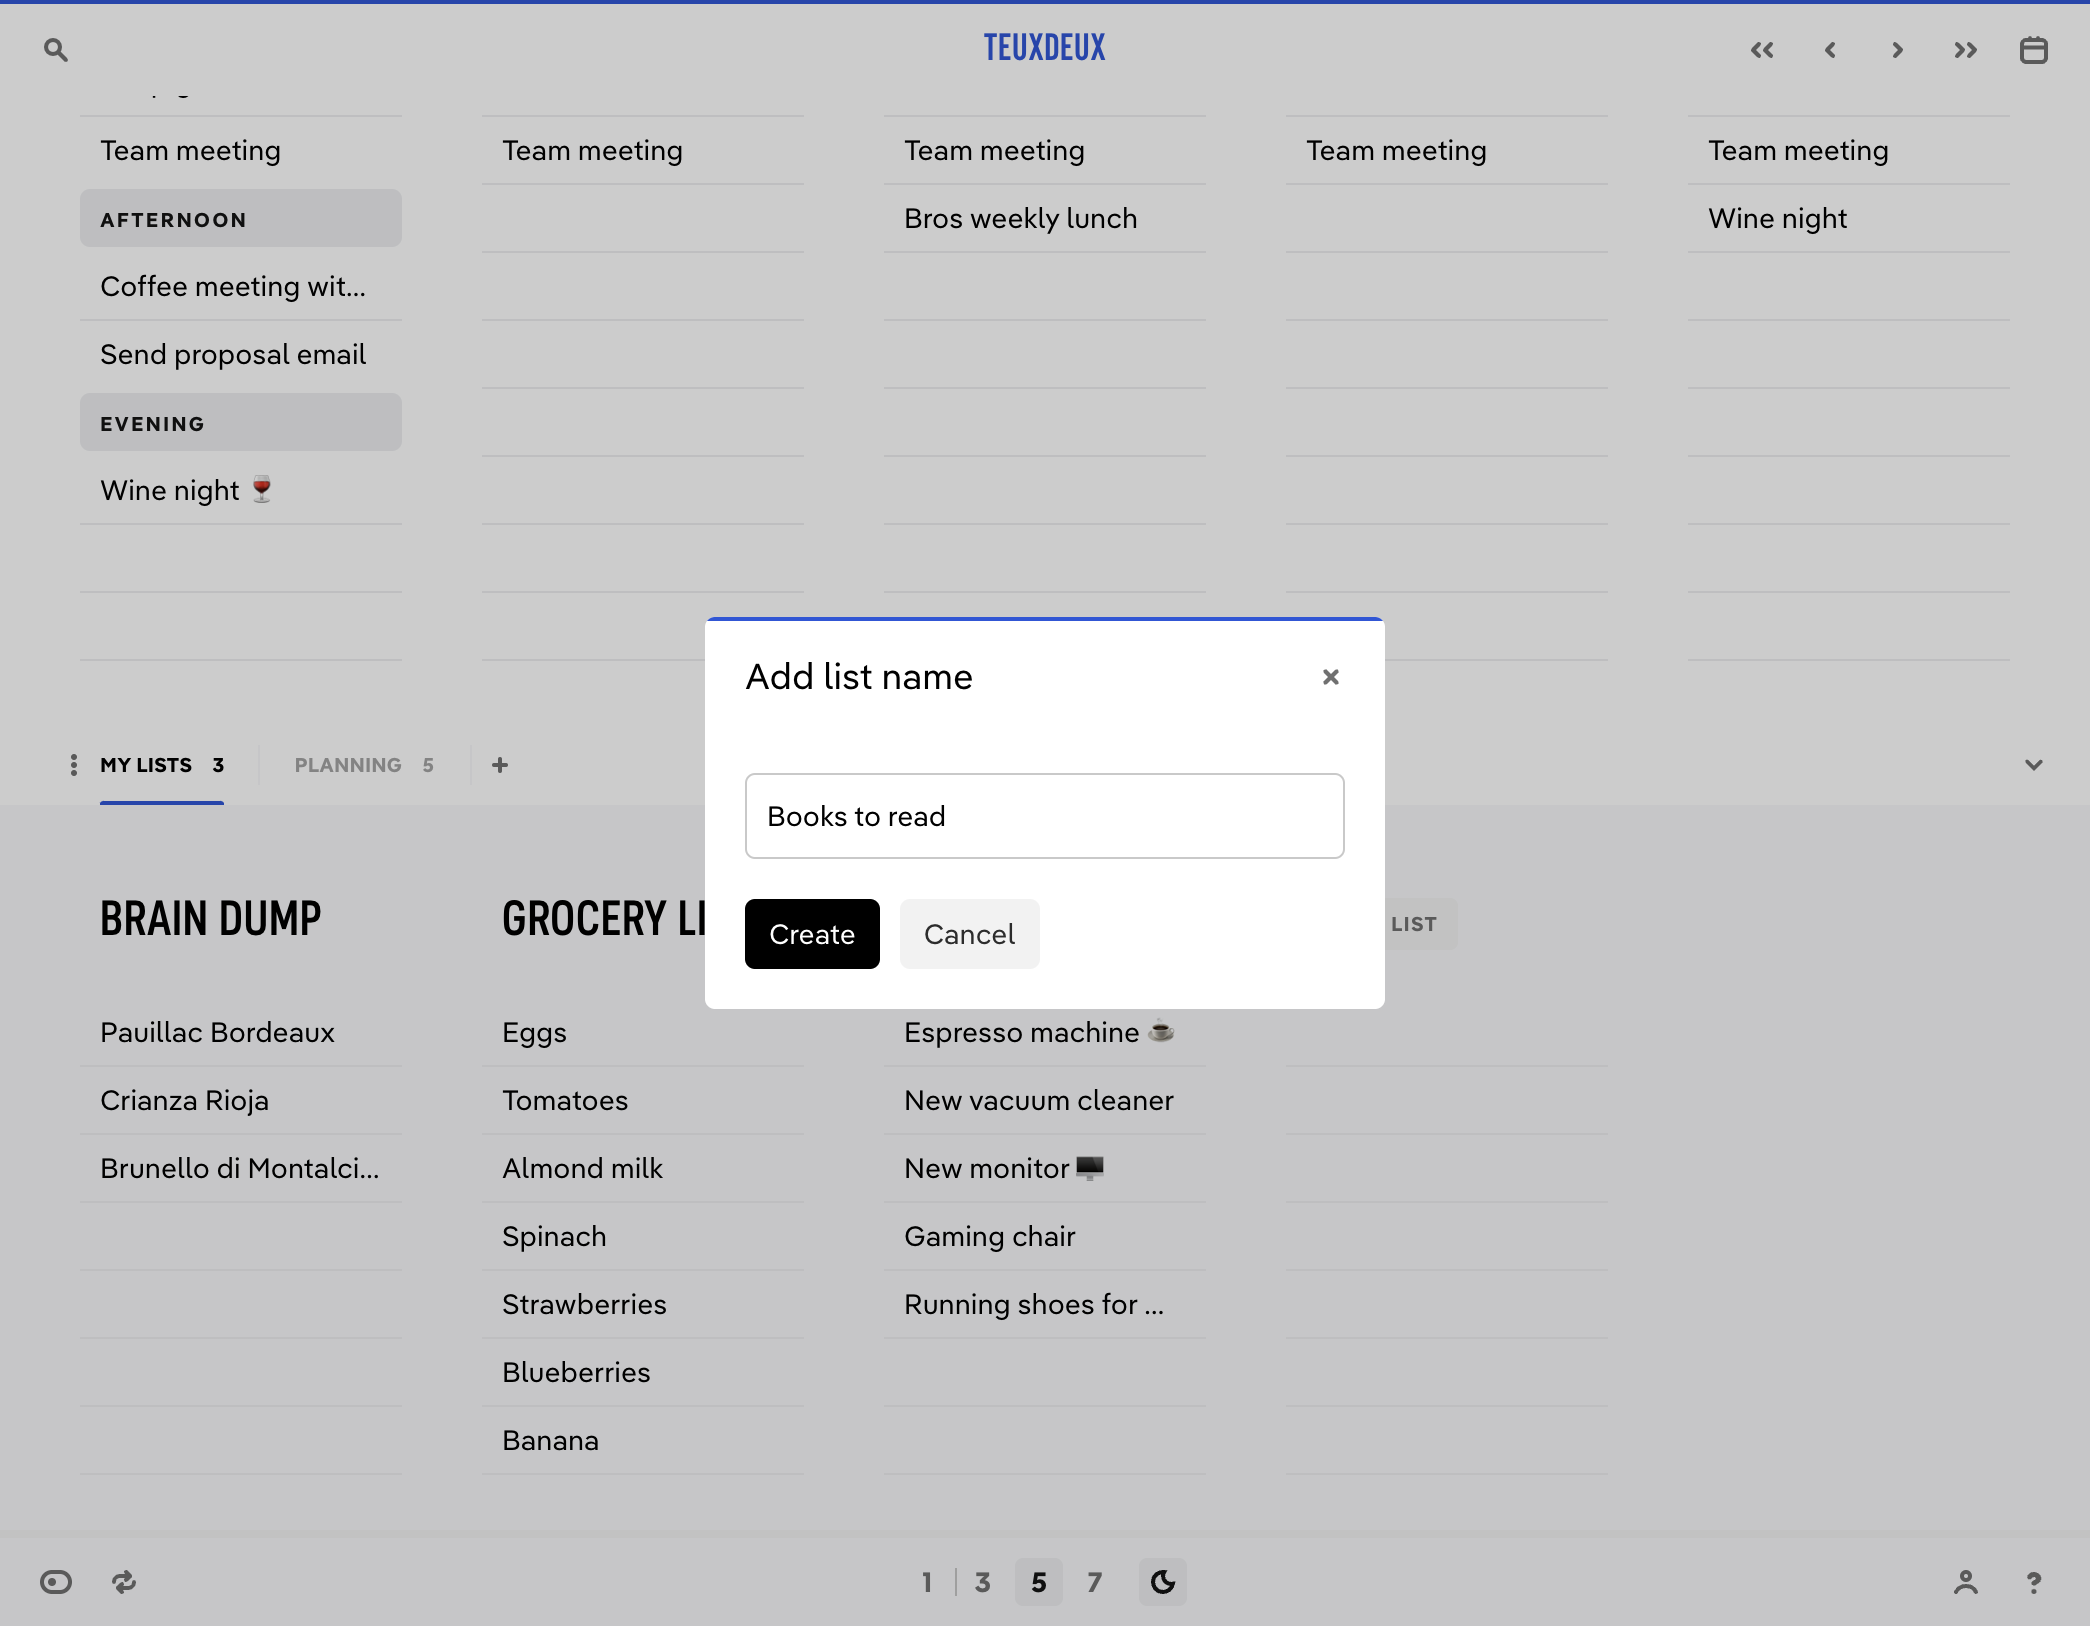Add a new list group with plus icon
This screenshot has width=2090, height=1626.
[x=500, y=765]
